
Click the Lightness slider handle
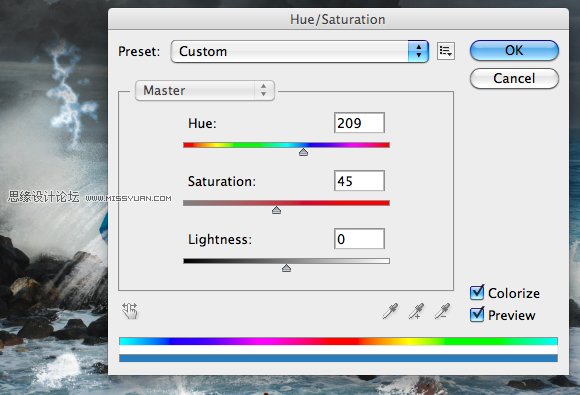[x=286, y=268]
